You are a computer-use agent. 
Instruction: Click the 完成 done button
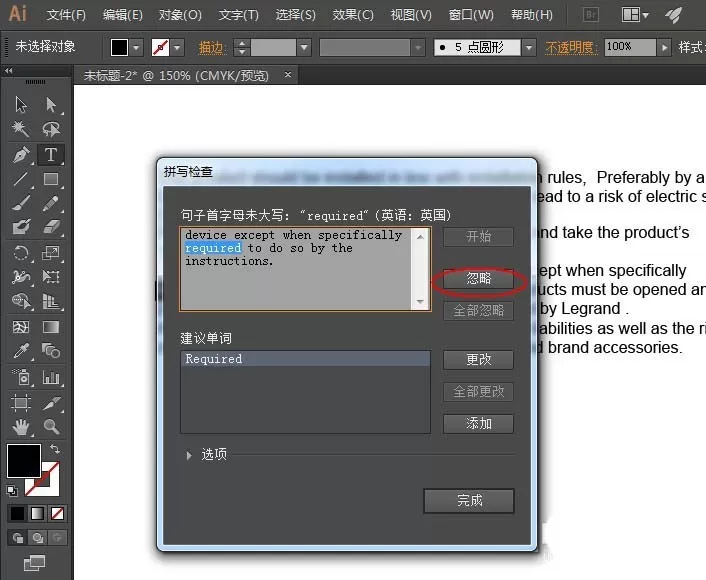click(x=469, y=500)
